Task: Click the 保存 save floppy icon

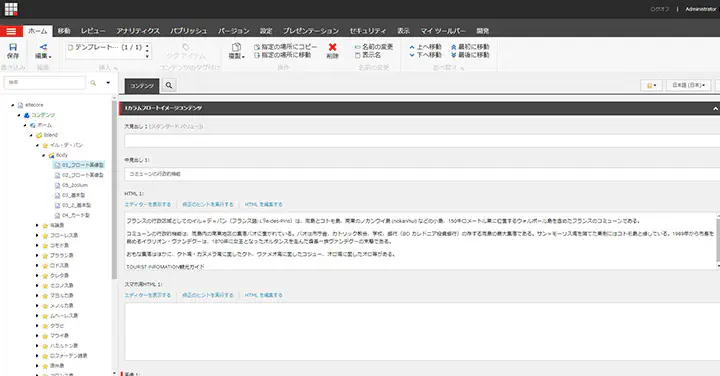Action: 13,47
